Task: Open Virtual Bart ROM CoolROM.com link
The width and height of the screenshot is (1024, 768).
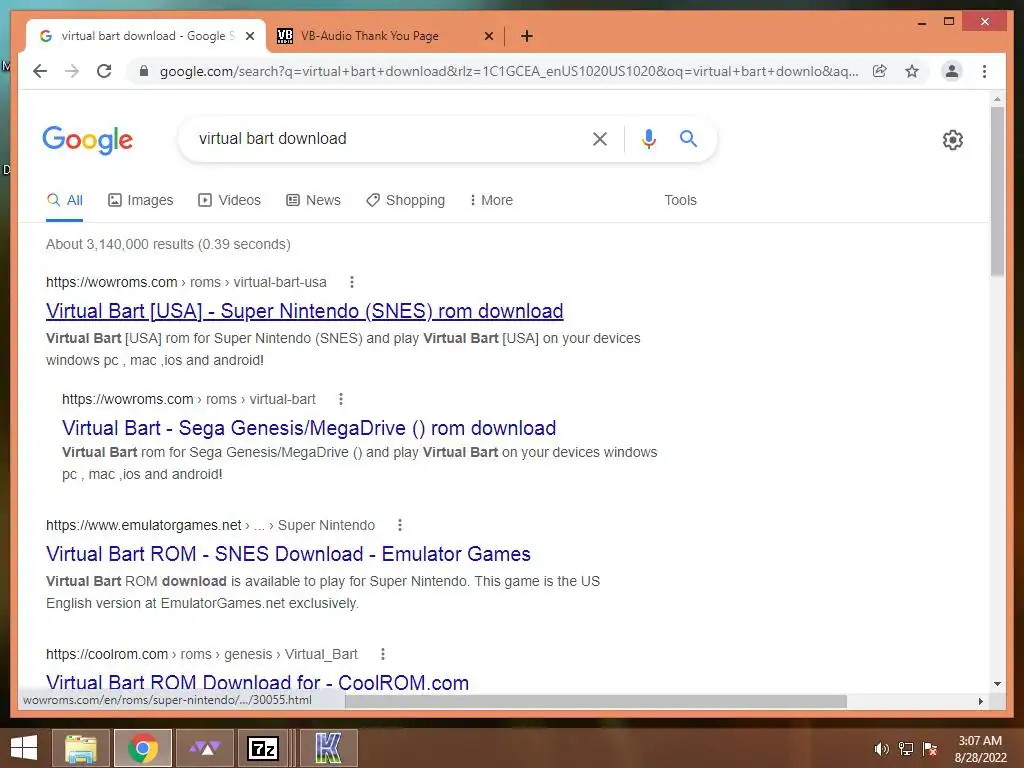Action: pos(257,682)
